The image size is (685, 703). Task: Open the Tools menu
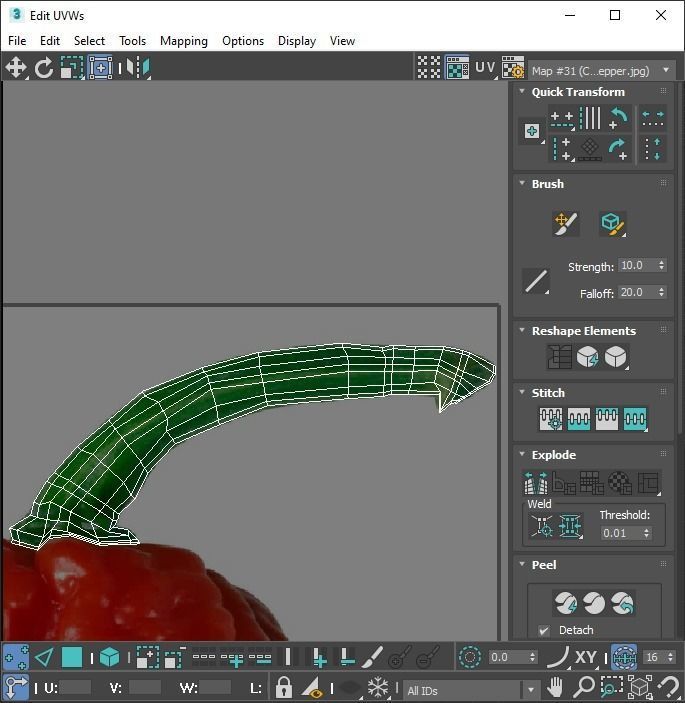133,41
